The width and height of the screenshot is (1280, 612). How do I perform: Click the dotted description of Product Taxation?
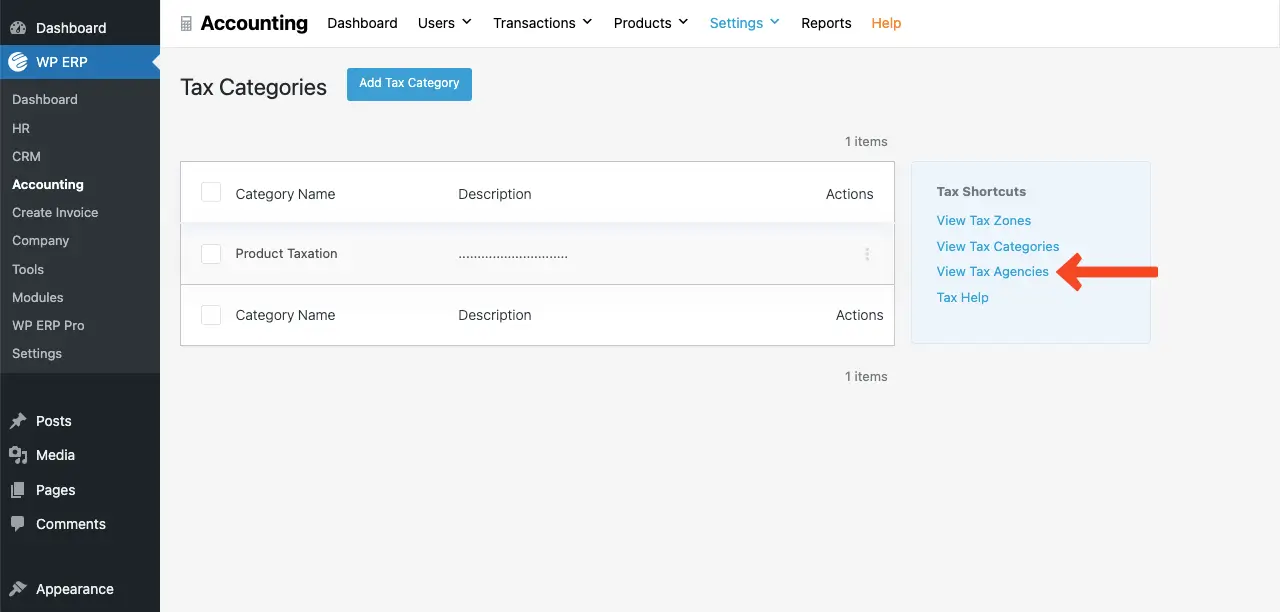coord(513,256)
